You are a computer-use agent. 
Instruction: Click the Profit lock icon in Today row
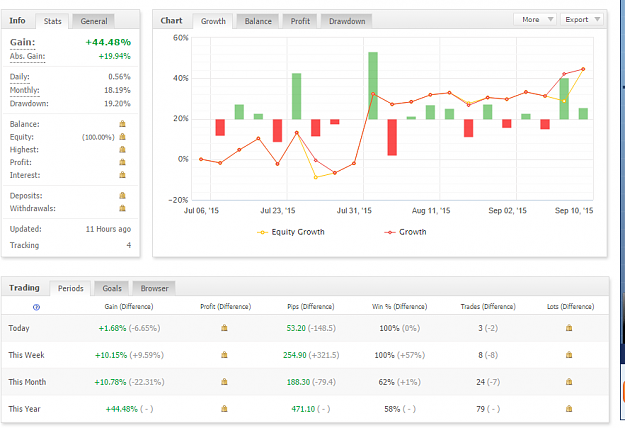pos(224,328)
